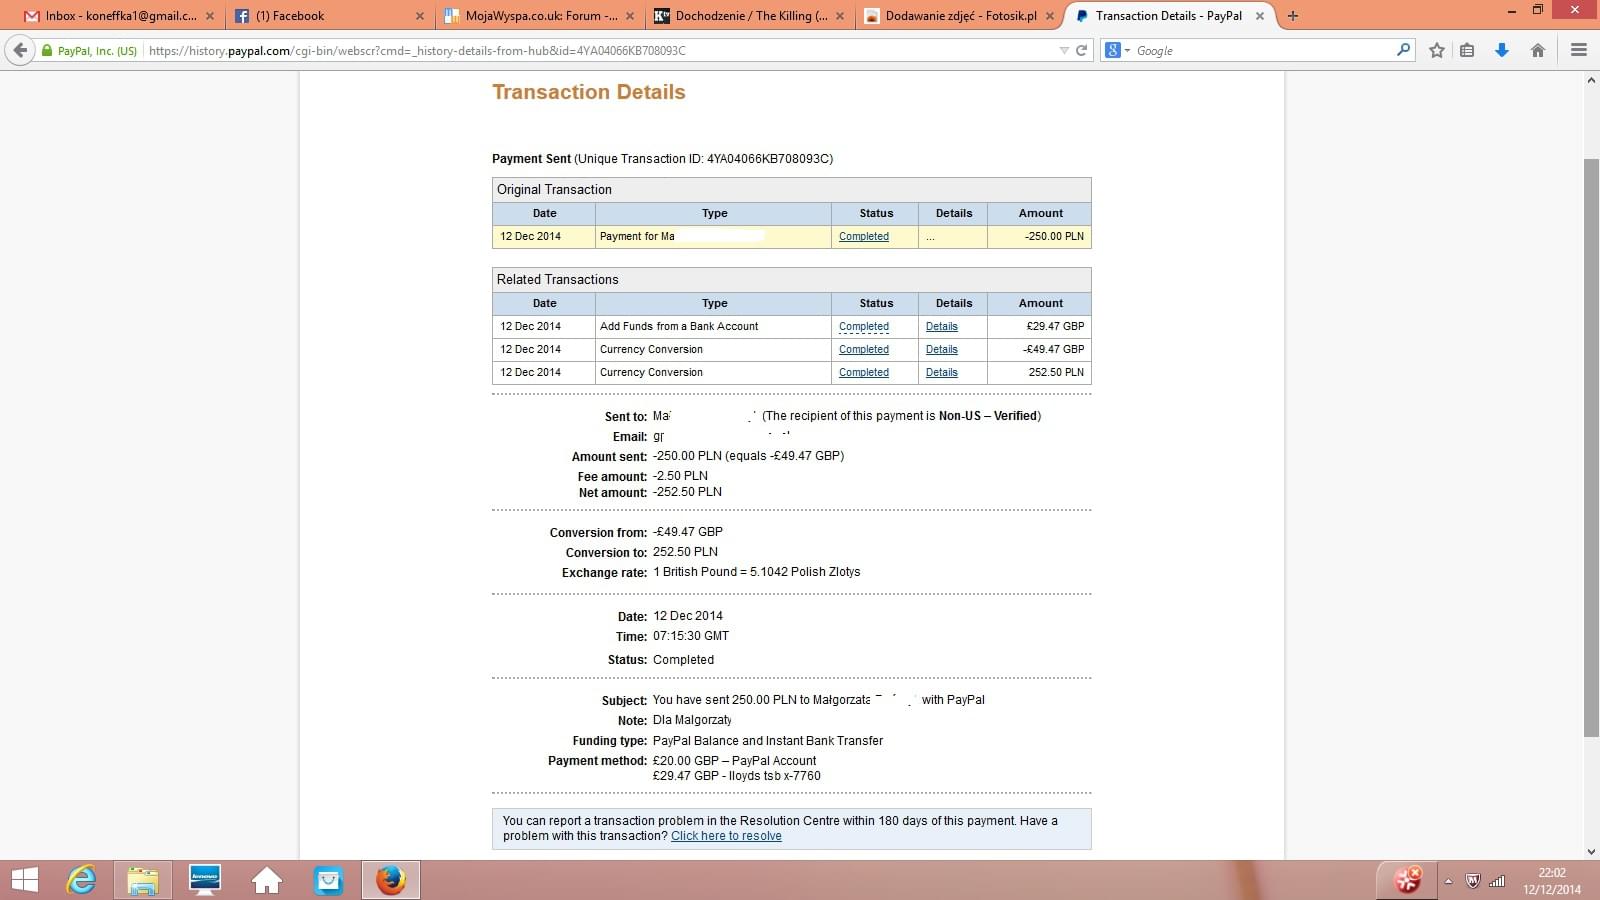Open the bookmarks list icon
The image size is (1600, 900).
tap(1467, 50)
